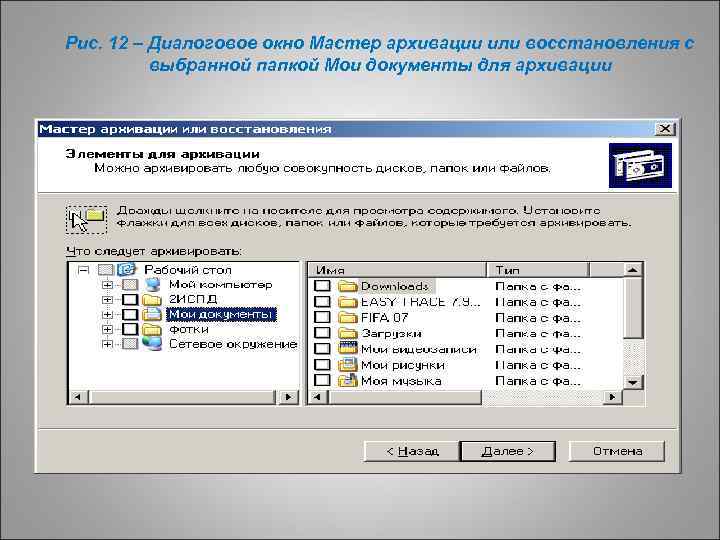Cancel the wizard with Отмена
This screenshot has height=540, width=720.
[x=617, y=451]
